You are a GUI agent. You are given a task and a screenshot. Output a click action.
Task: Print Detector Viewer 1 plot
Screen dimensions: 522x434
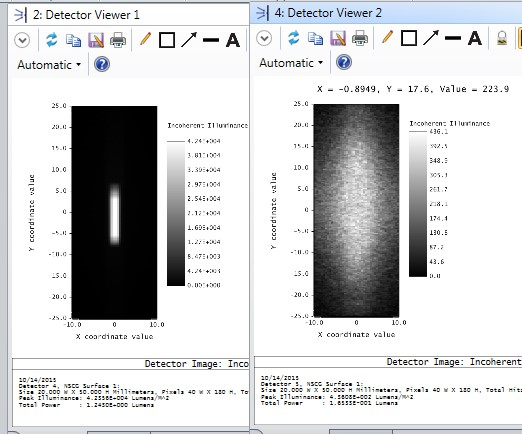tap(118, 40)
